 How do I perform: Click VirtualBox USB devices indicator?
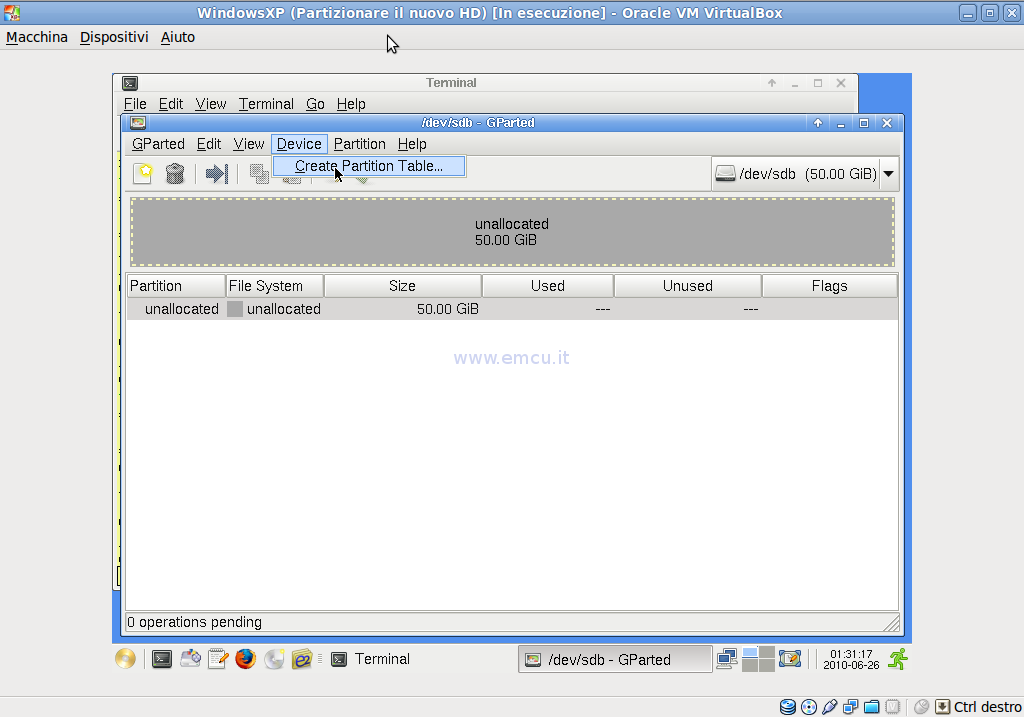pos(829,707)
